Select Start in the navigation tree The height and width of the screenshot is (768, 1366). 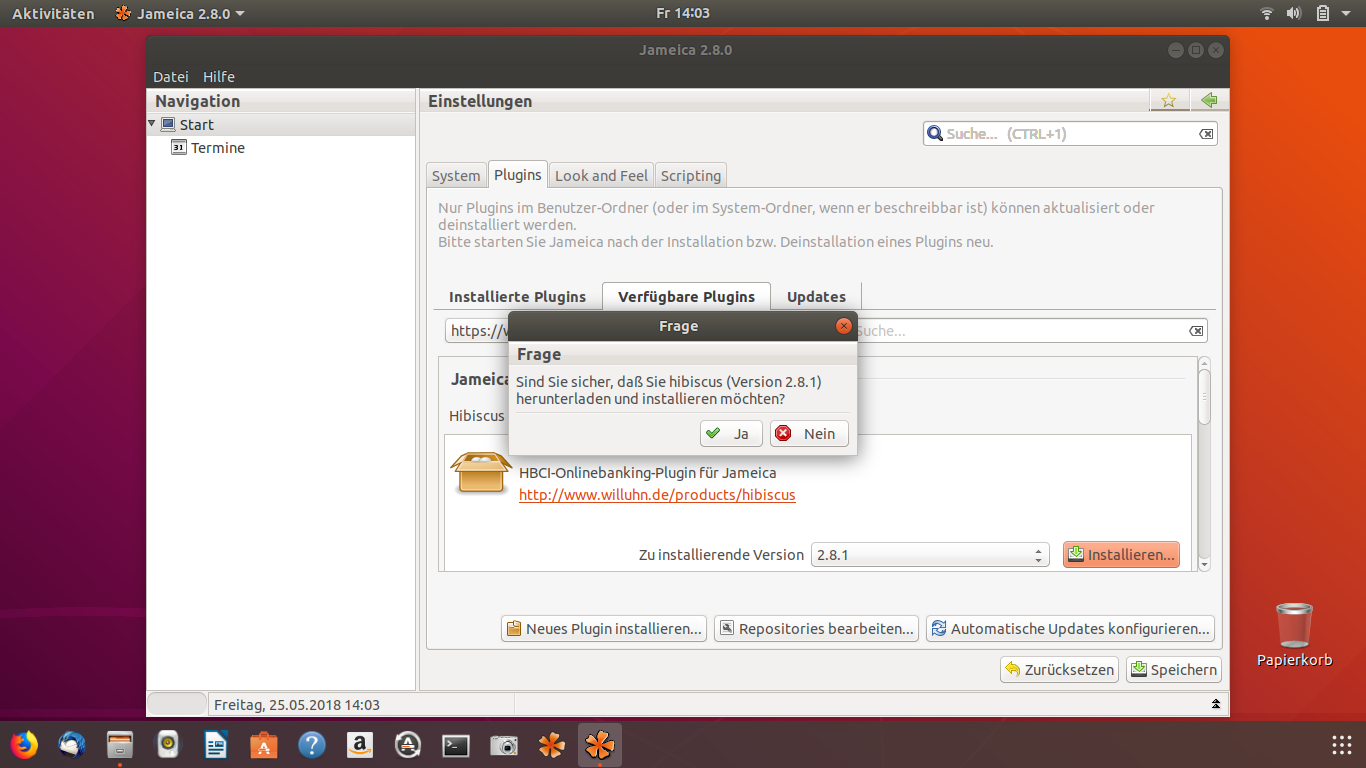pos(197,125)
